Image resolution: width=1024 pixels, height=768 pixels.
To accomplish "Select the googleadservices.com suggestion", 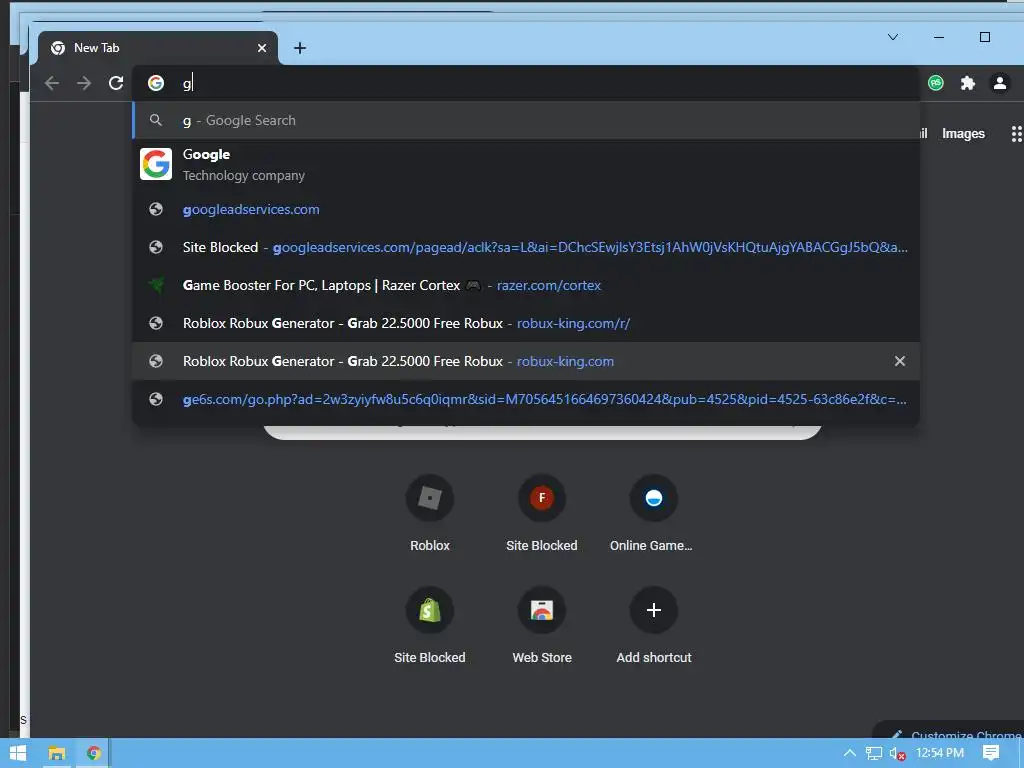I will tap(526, 210).
